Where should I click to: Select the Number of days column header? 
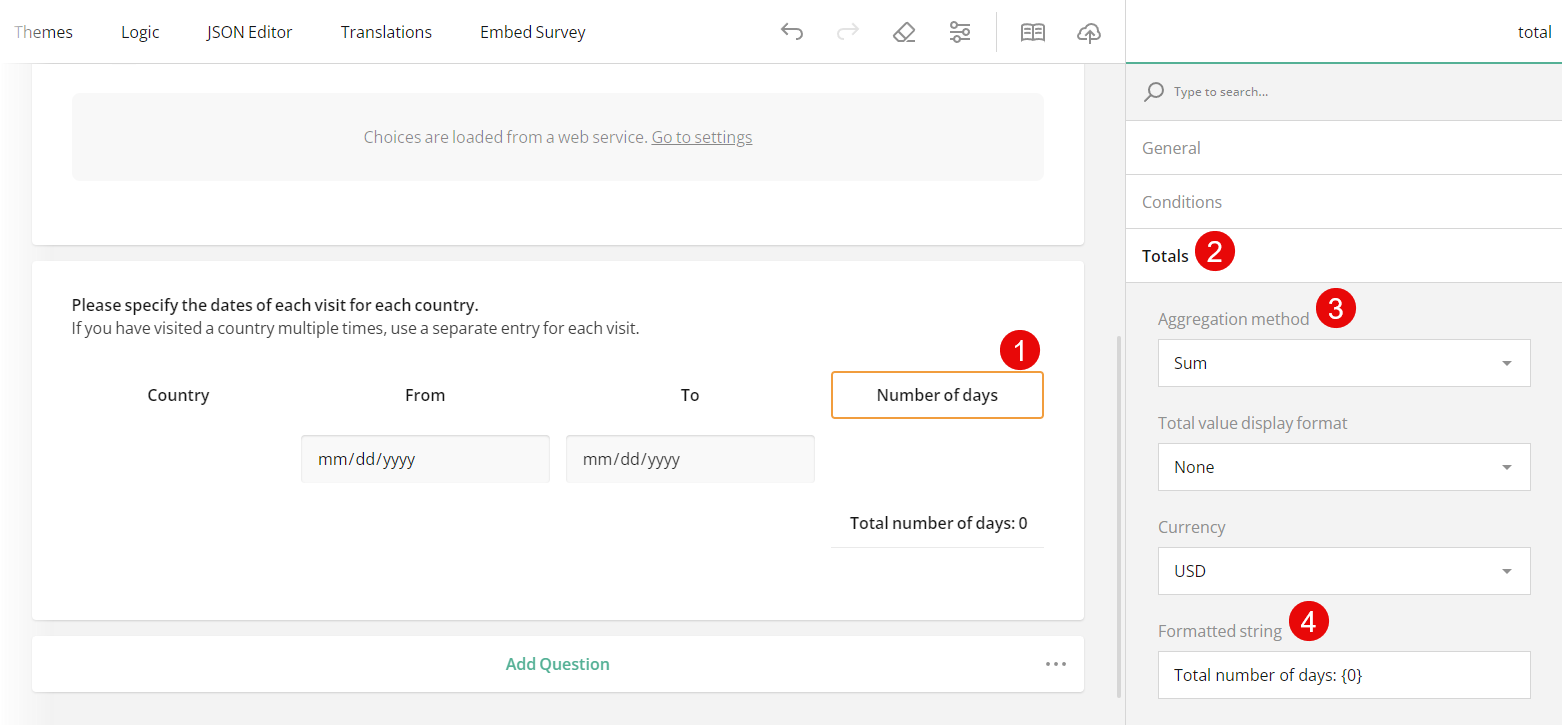click(x=937, y=395)
